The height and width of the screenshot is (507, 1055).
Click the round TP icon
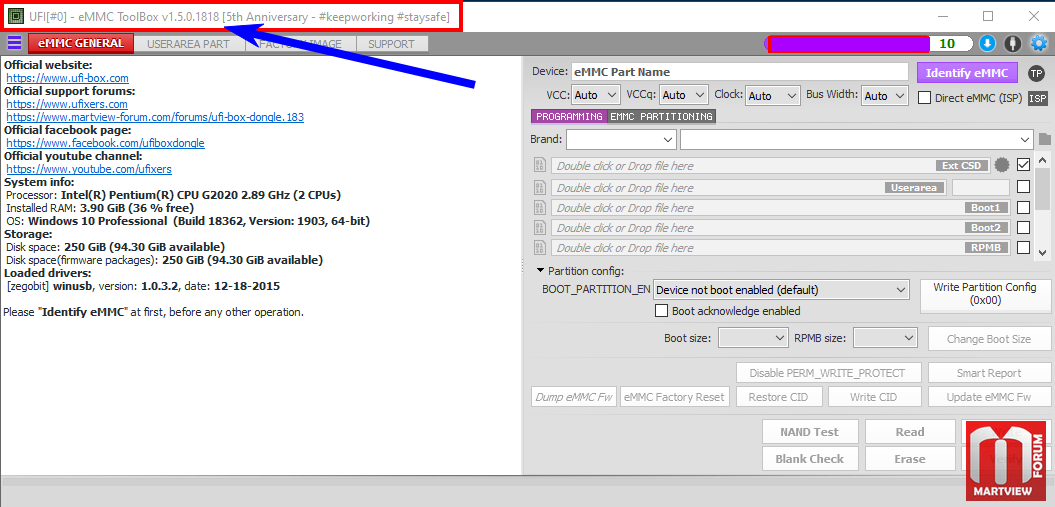tap(1036, 73)
